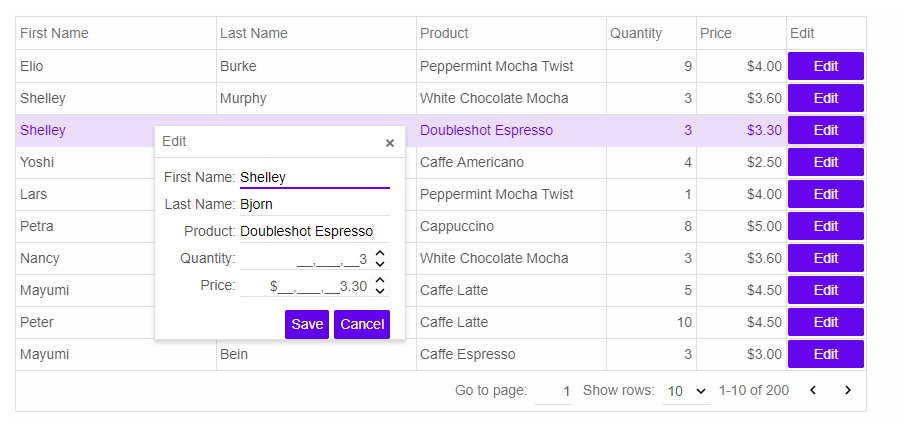Focus the First Name field containing Shelley

pyautogui.click(x=315, y=177)
